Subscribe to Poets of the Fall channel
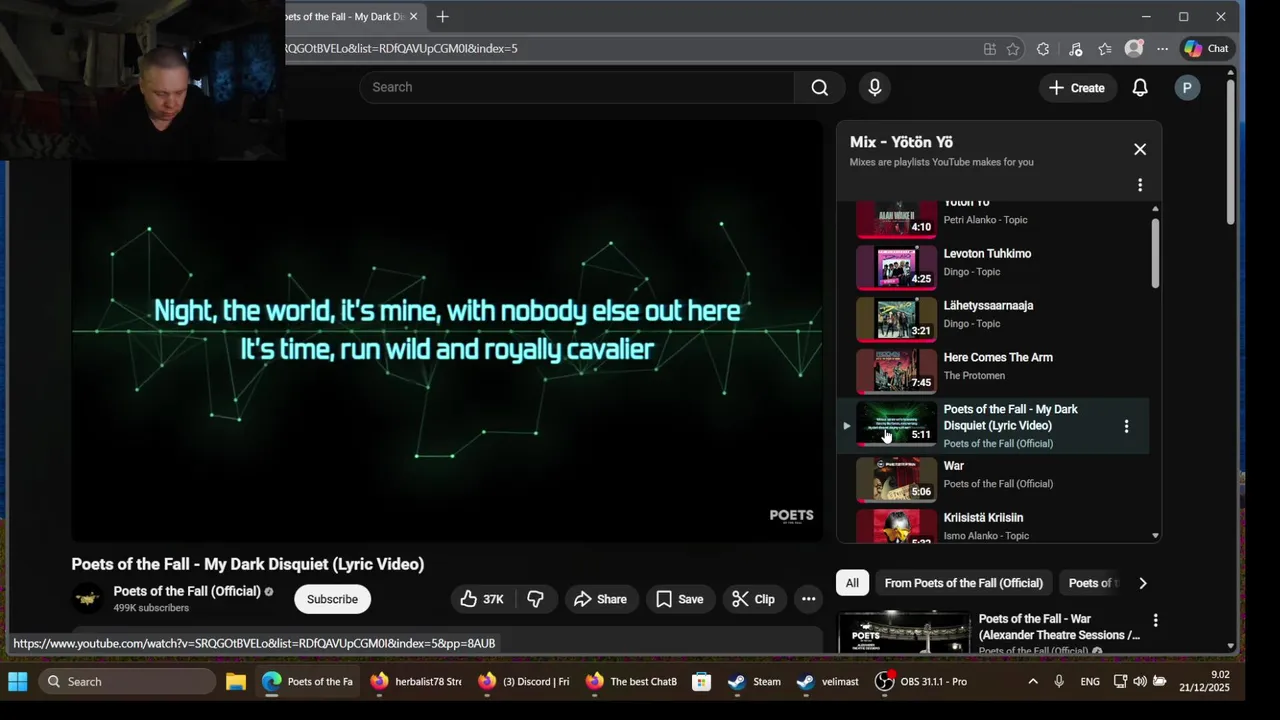 point(332,599)
